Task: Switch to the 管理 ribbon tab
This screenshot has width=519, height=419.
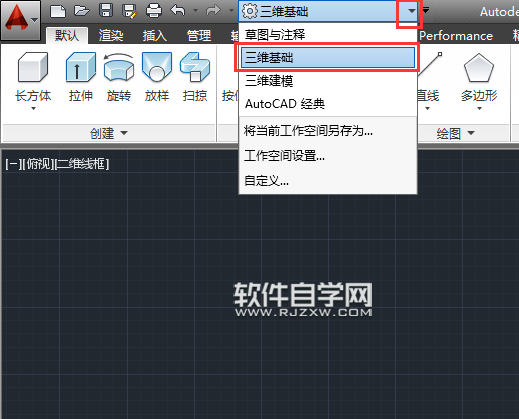Action: click(x=199, y=35)
